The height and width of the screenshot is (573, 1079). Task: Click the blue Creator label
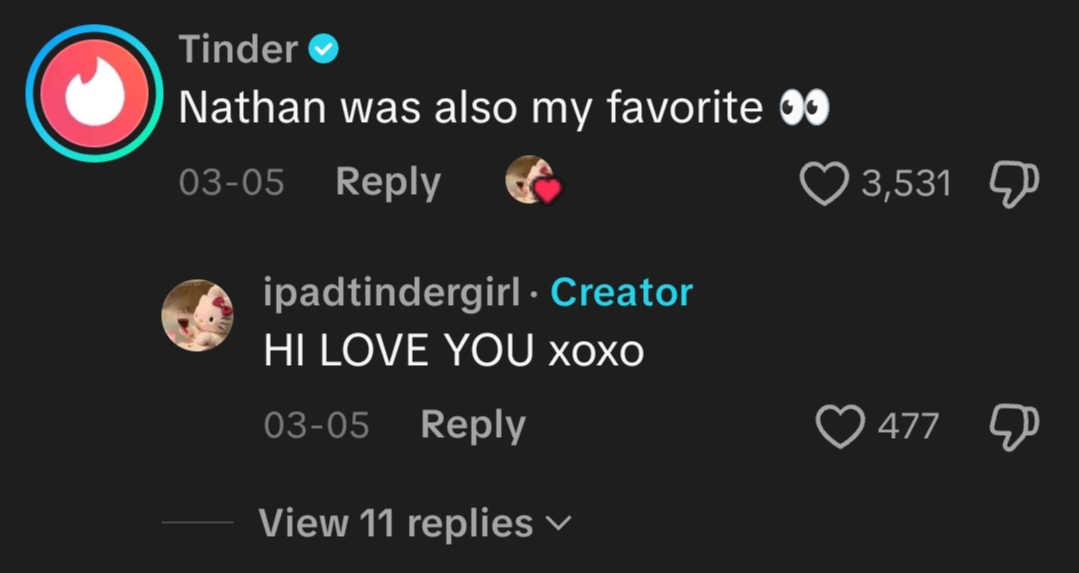point(621,293)
